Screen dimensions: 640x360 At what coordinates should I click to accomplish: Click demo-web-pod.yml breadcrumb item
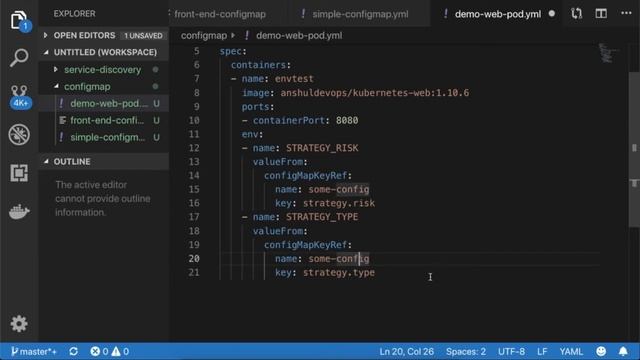299,36
